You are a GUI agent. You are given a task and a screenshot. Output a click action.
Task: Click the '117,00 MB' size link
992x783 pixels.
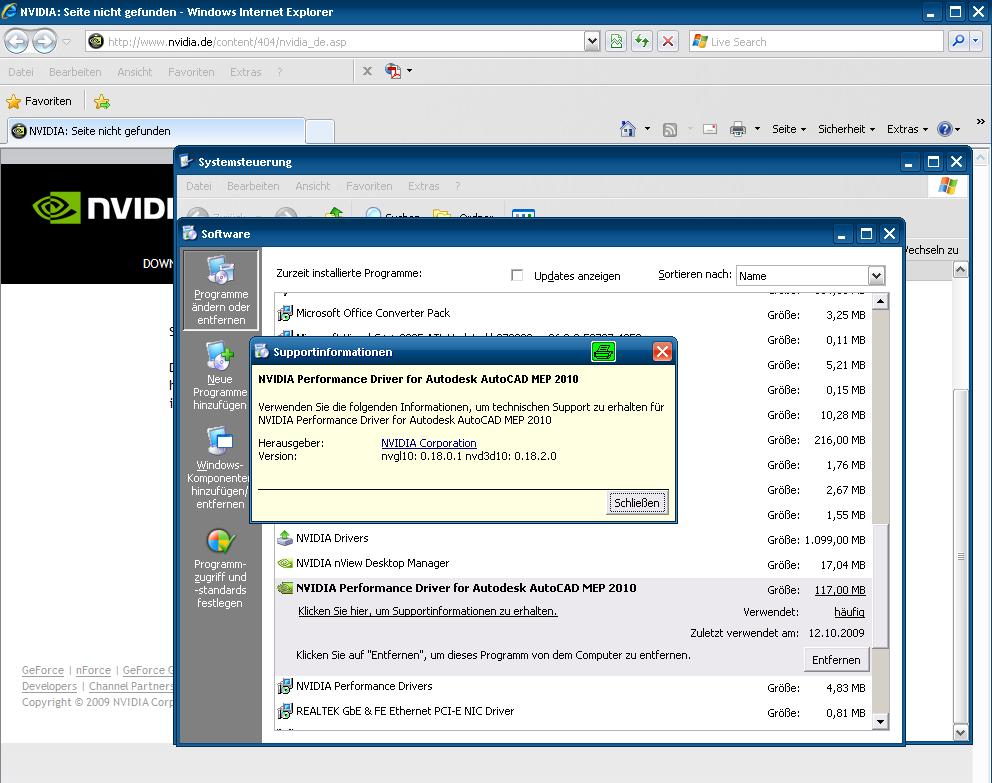(x=840, y=590)
